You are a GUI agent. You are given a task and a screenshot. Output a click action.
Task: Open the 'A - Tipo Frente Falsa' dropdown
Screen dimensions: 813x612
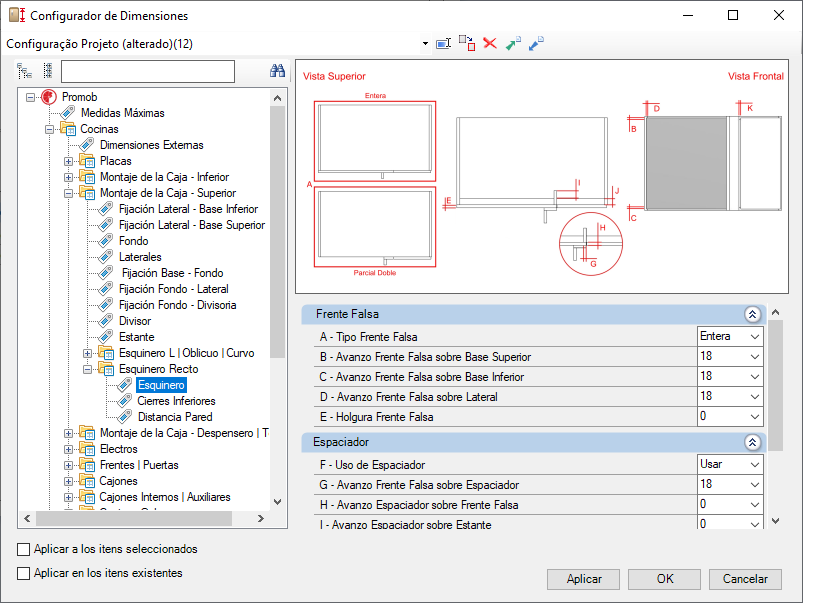pos(755,337)
